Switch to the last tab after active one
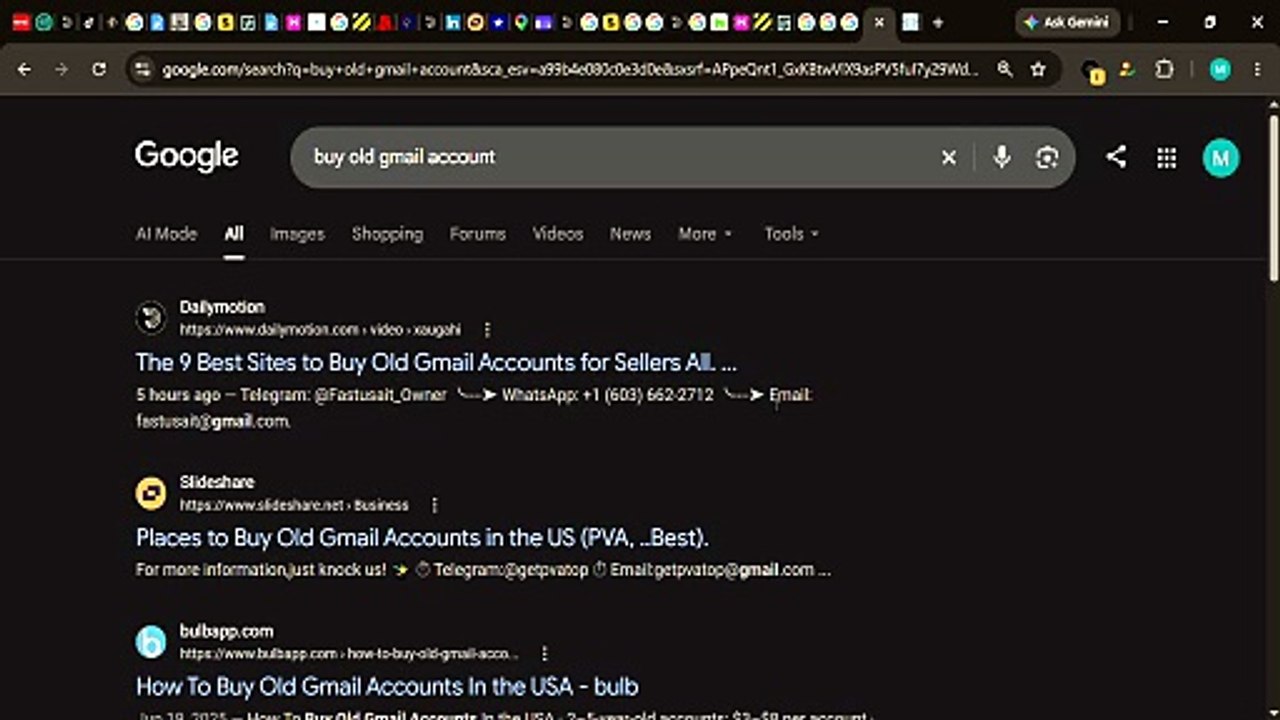 click(910, 22)
